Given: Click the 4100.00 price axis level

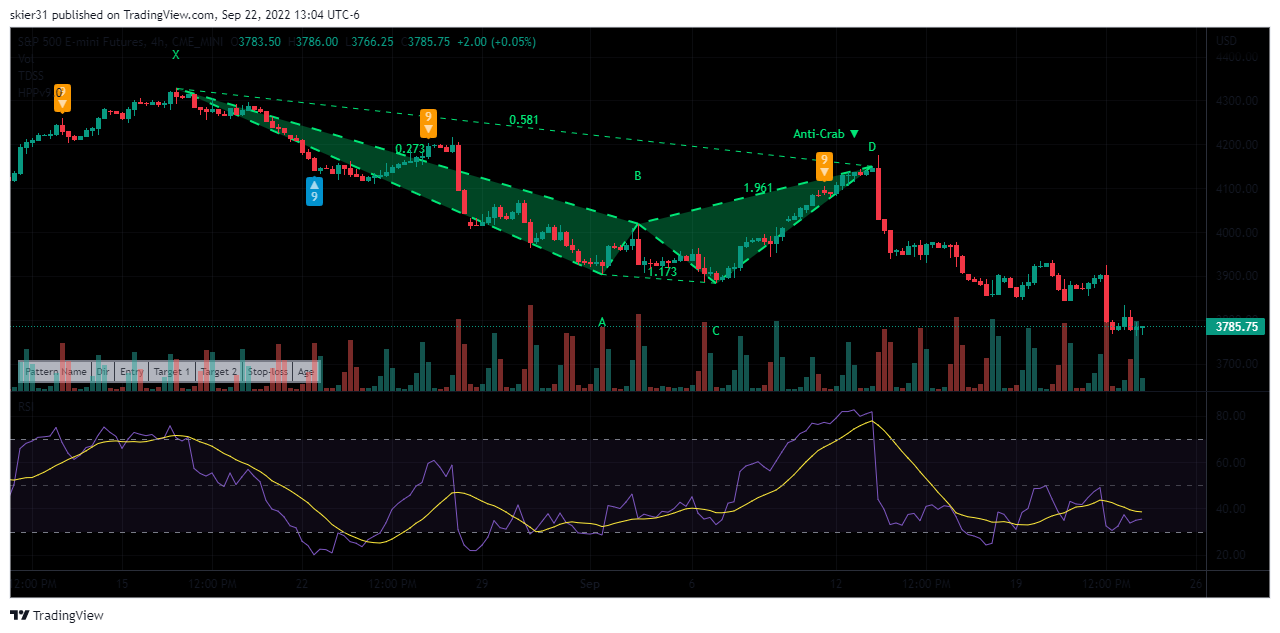Looking at the screenshot, I should click(x=1236, y=189).
